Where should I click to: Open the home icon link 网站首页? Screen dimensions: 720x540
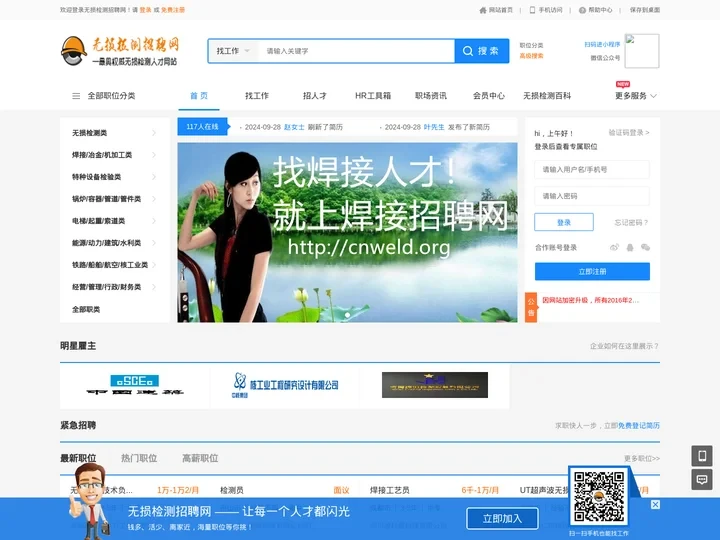coord(496,10)
